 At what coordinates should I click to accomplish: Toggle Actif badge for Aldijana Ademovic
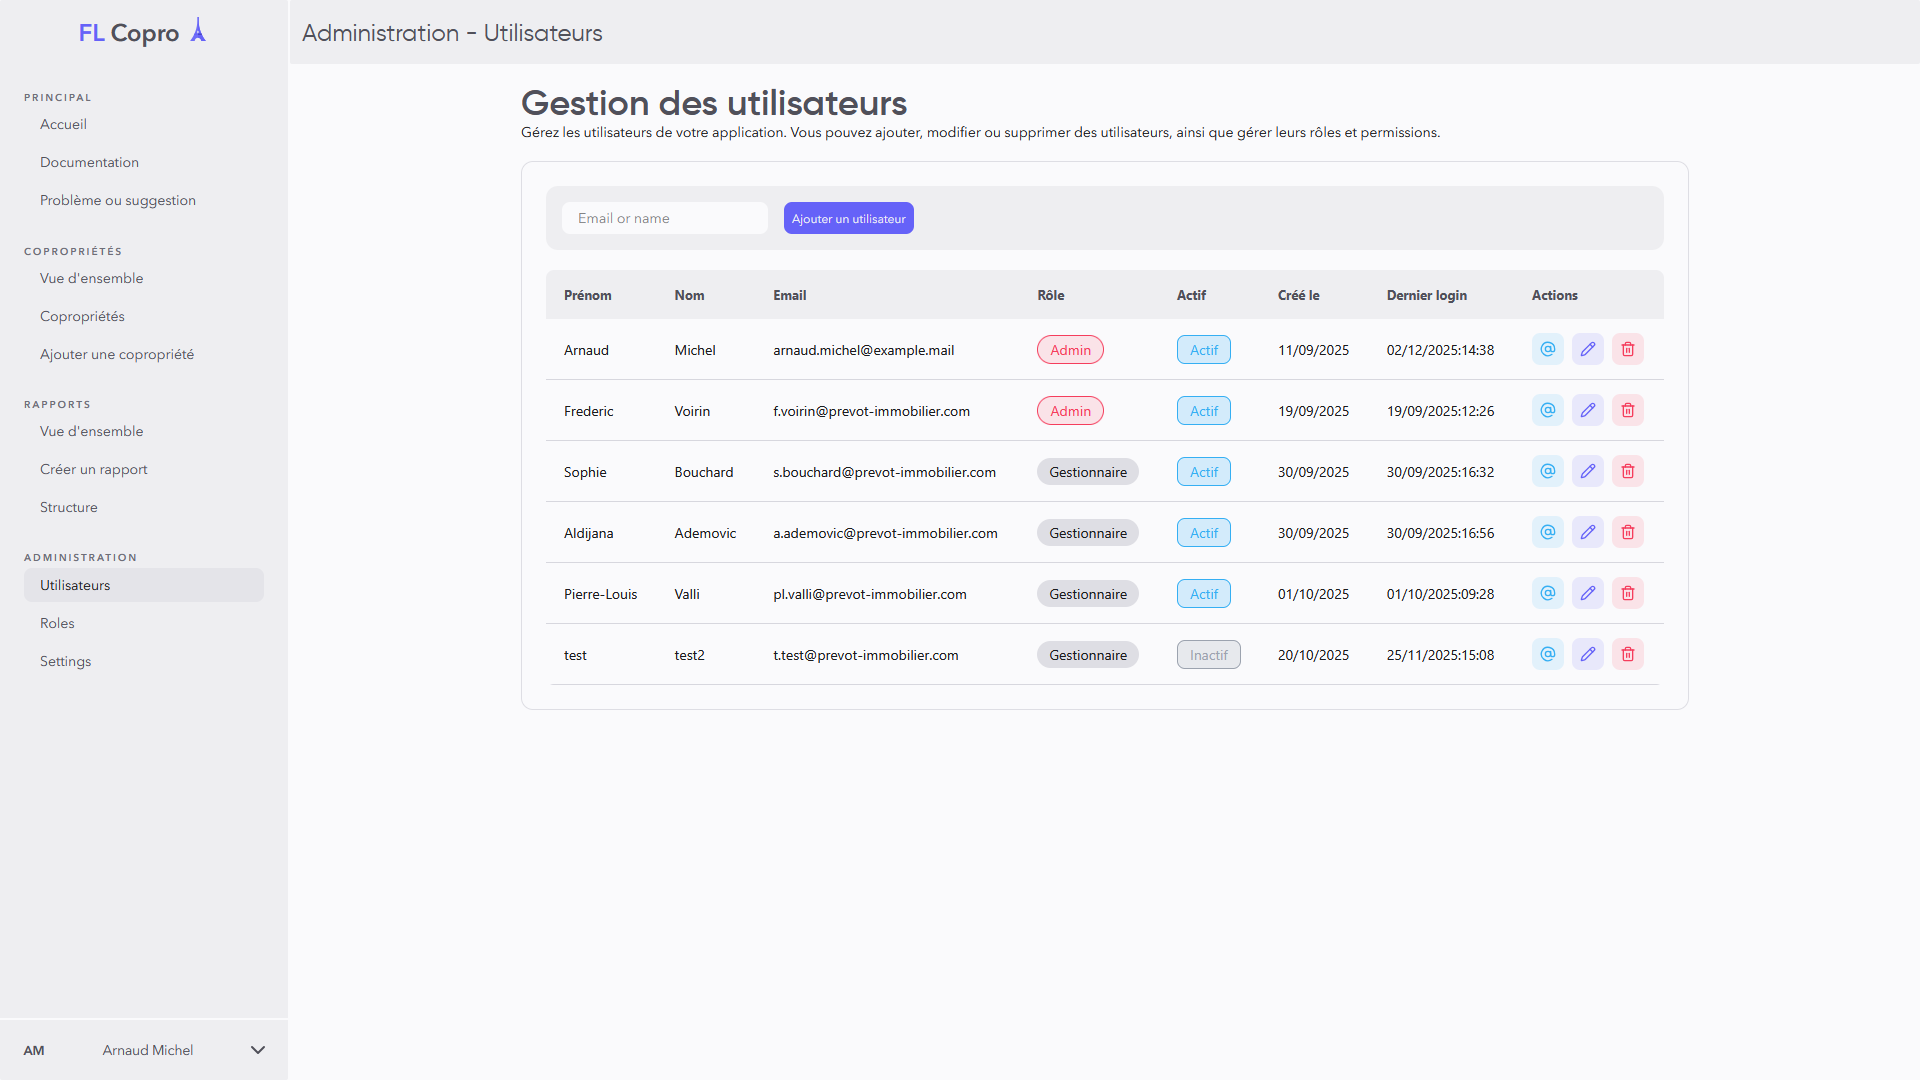(1203, 533)
